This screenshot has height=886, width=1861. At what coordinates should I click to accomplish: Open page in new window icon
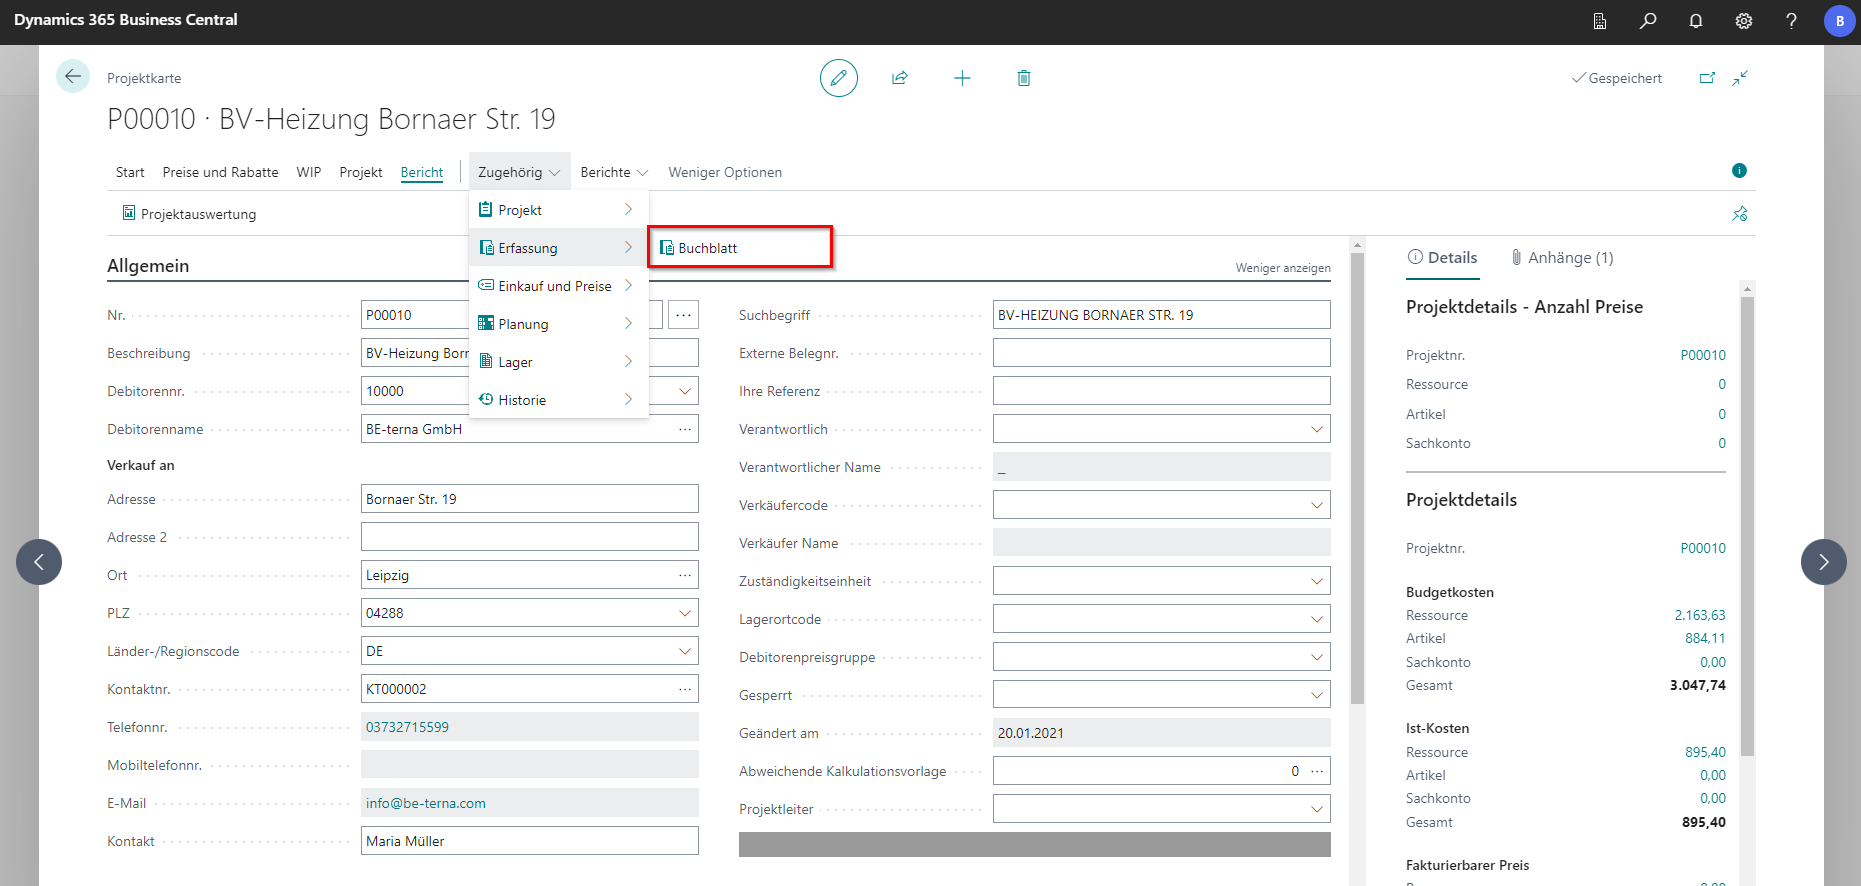[1707, 78]
